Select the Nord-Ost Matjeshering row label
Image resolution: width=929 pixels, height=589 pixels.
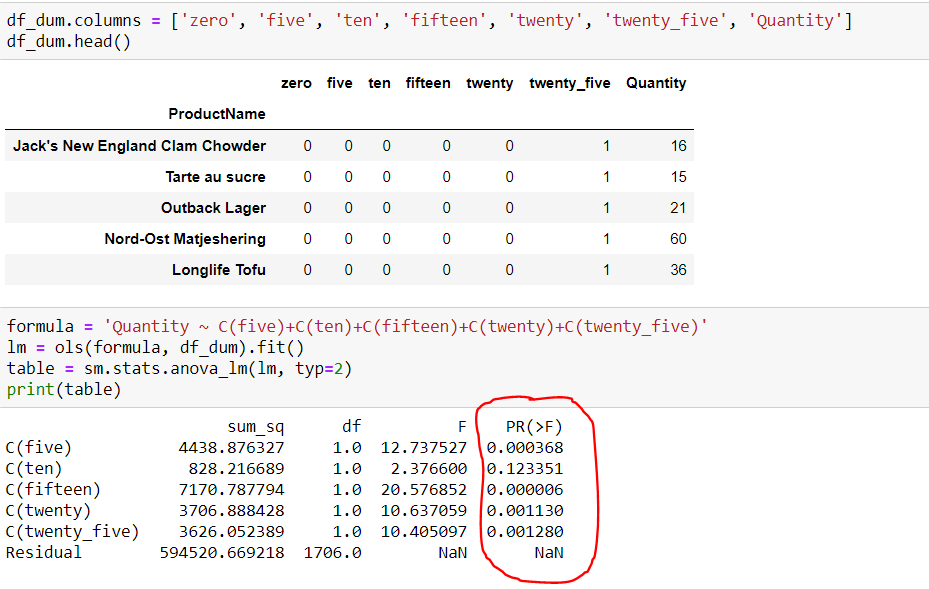[185, 239]
